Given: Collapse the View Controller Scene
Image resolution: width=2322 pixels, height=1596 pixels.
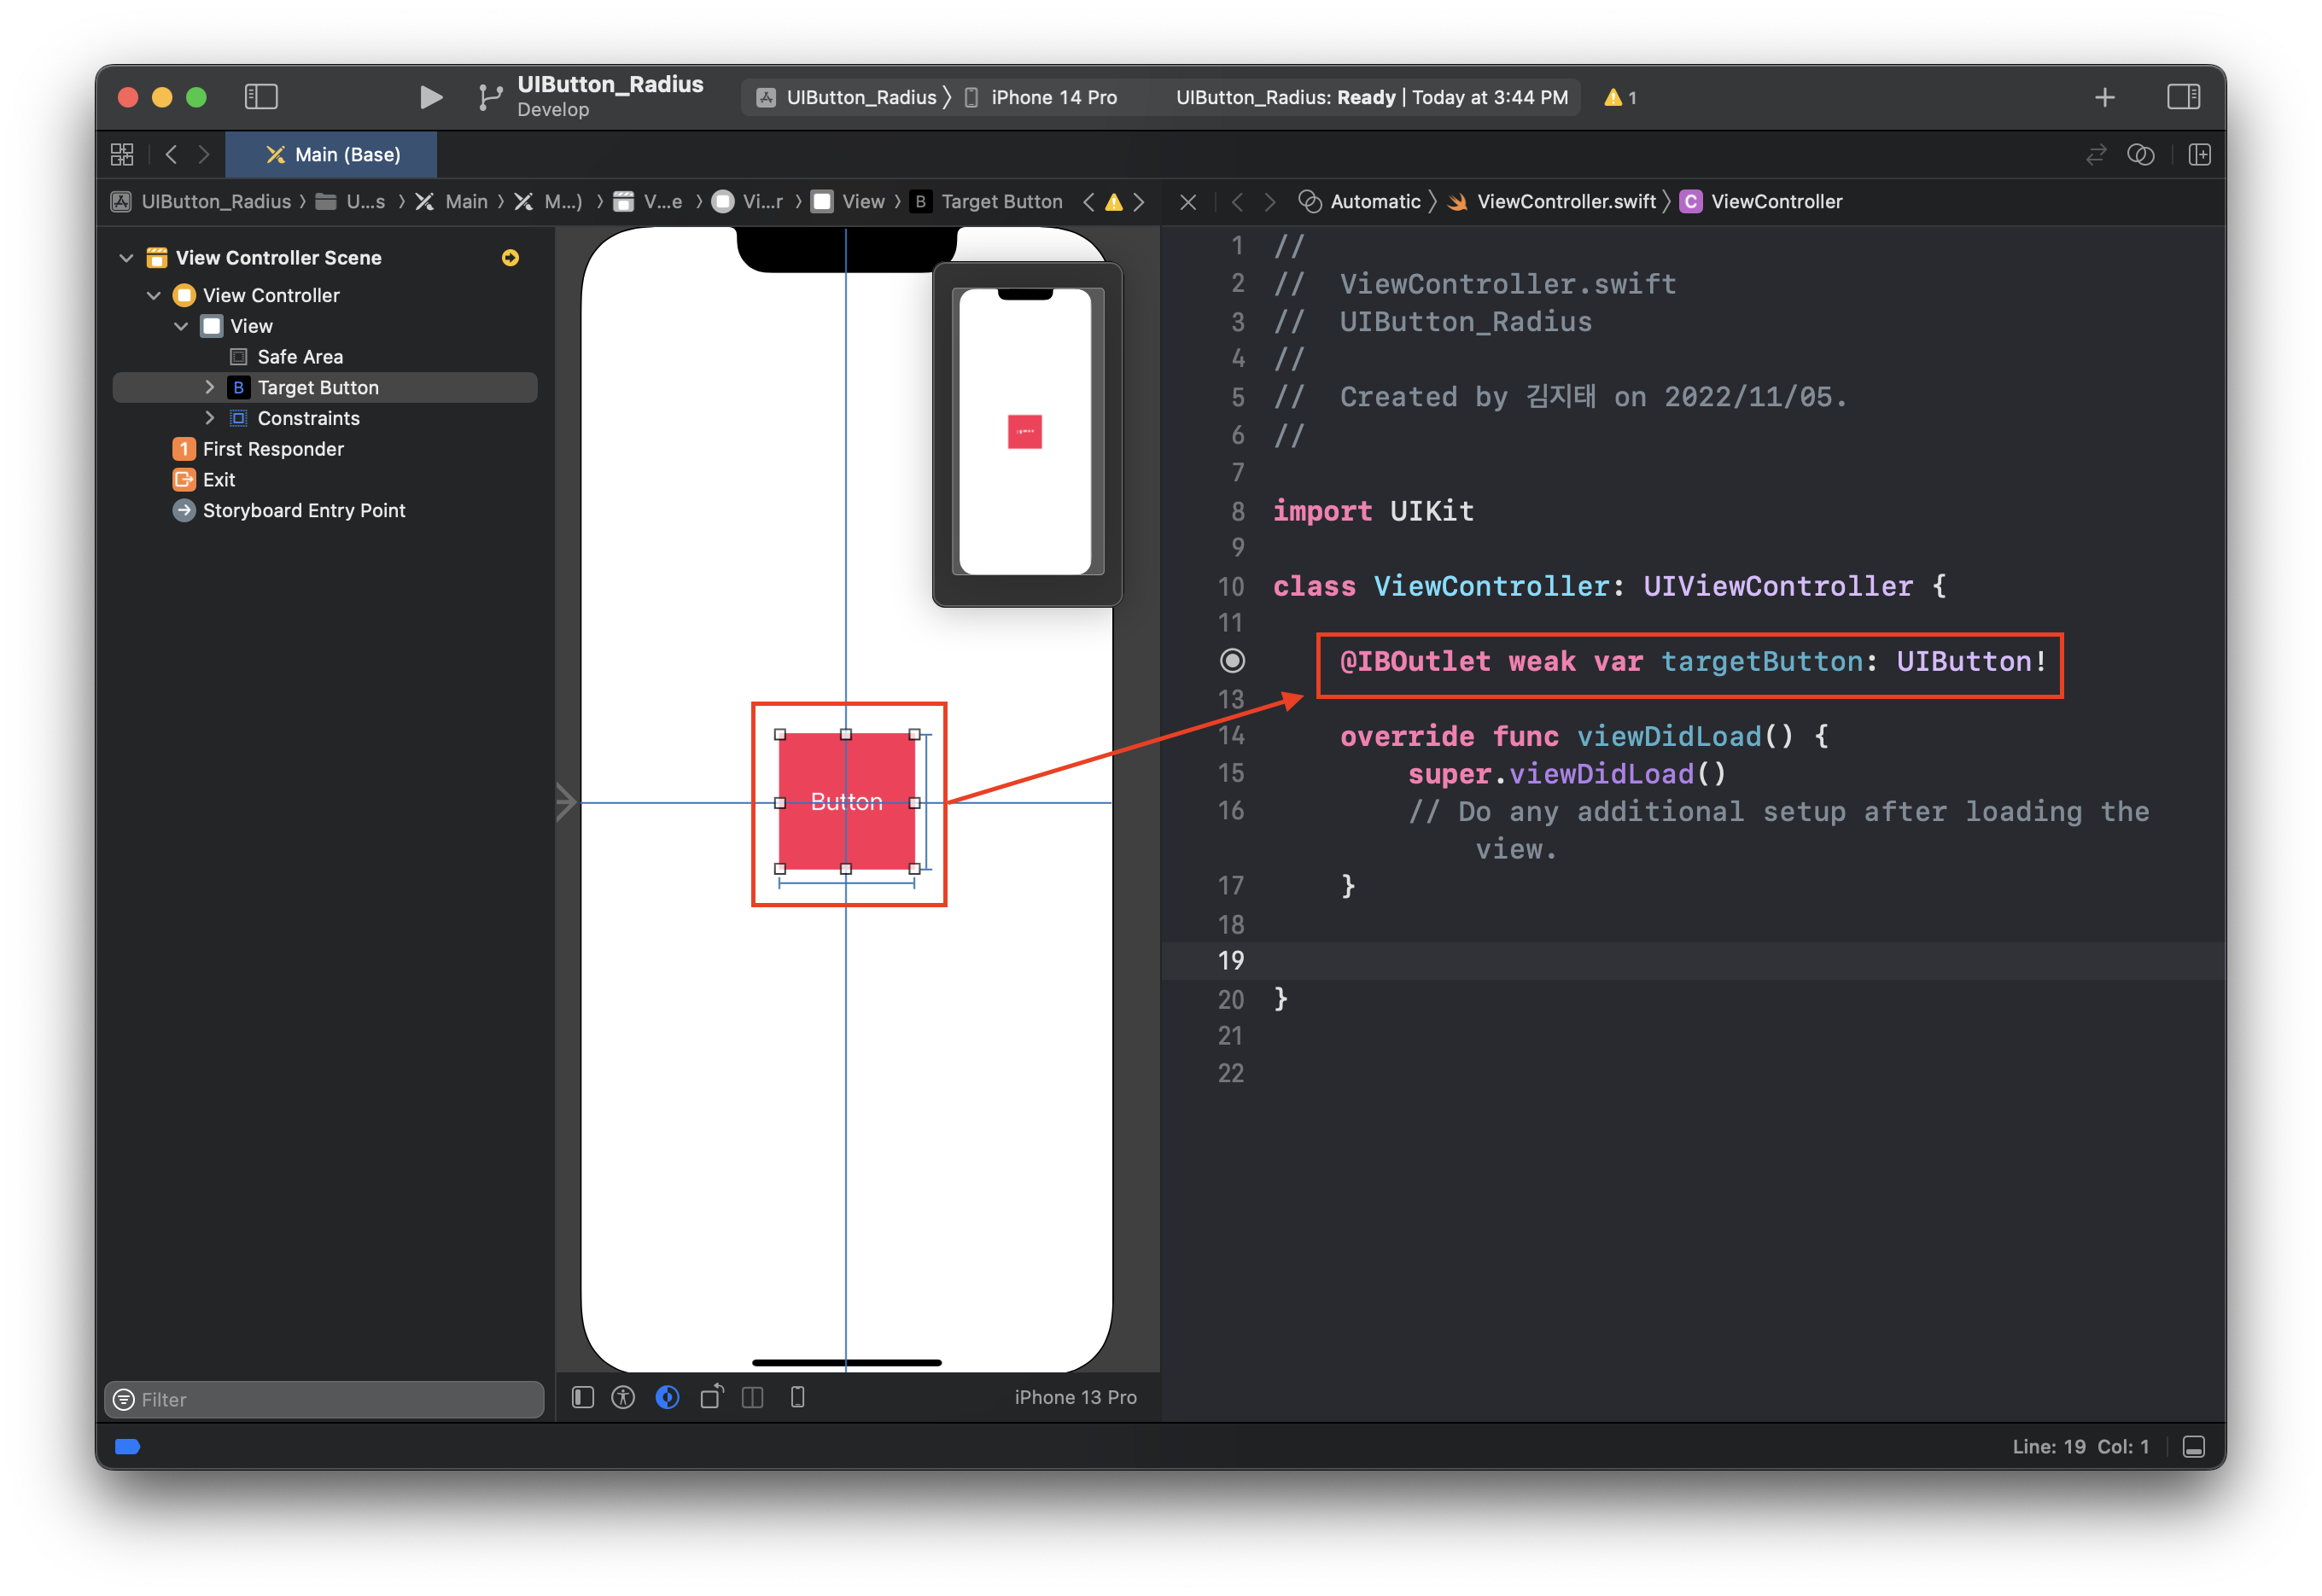Looking at the screenshot, I should (x=126, y=258).
